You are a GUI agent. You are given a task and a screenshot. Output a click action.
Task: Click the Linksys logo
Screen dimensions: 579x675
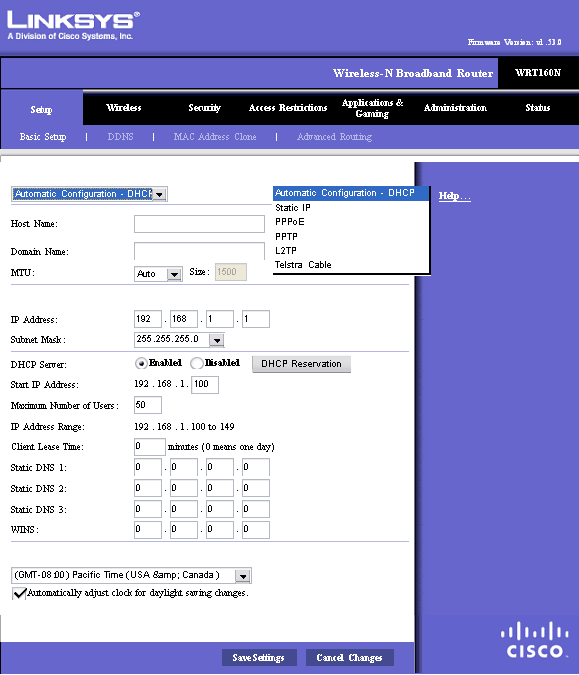[x=73, y=25]
